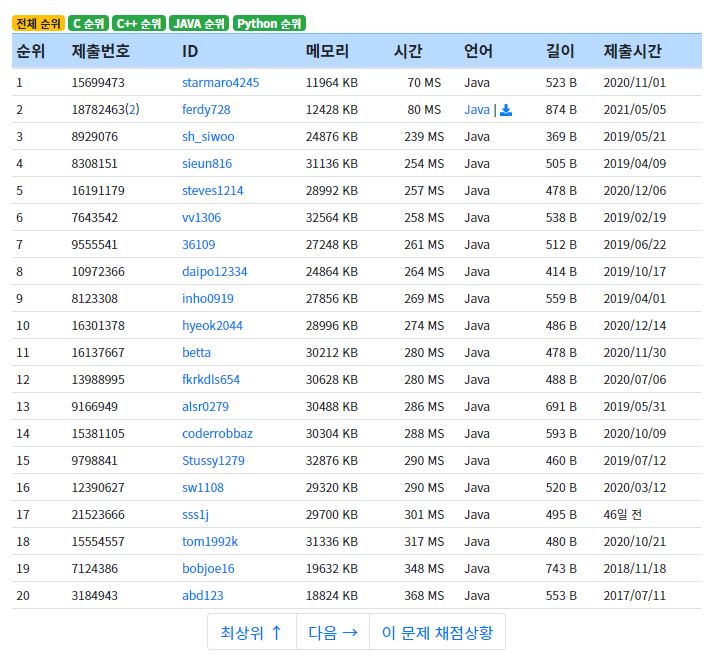Select submission number 8929076
Screen dimensions: 725x672
coord(94,137)
